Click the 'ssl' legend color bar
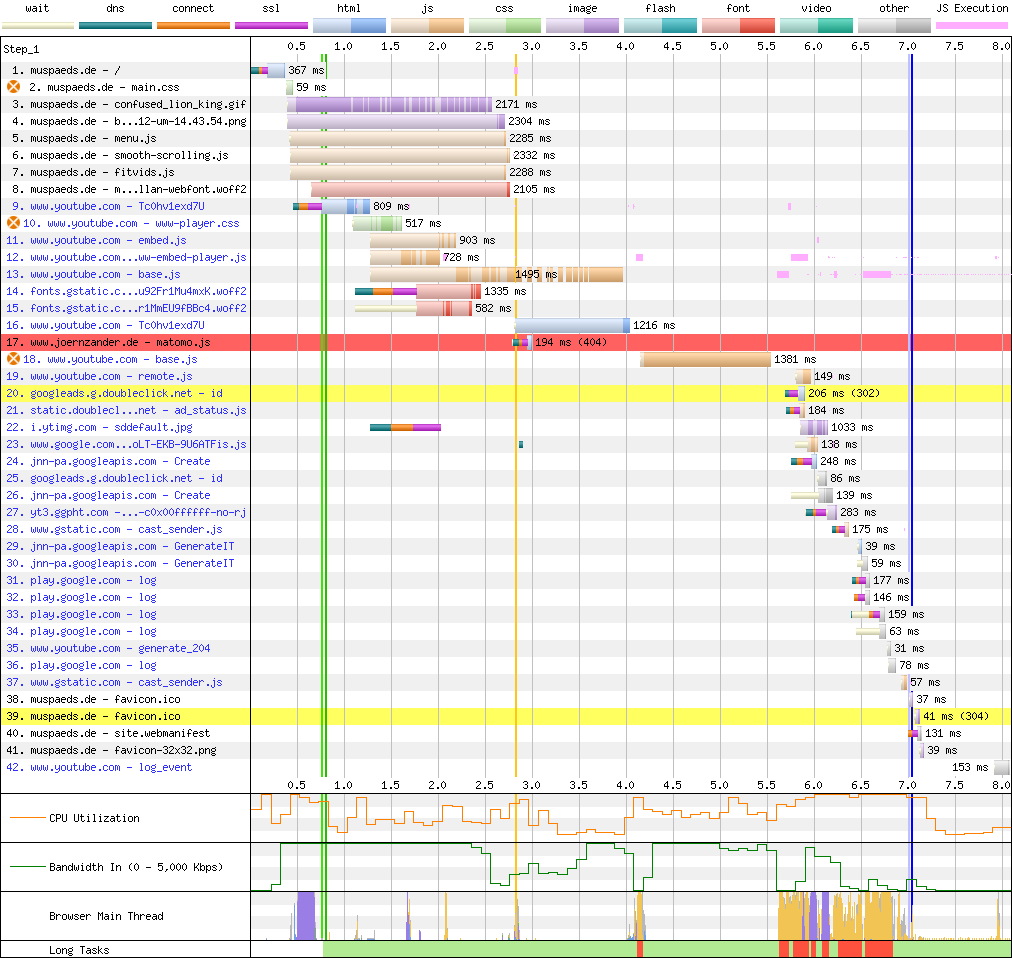Screen dimensions: 1012x958 click(272, 26)
